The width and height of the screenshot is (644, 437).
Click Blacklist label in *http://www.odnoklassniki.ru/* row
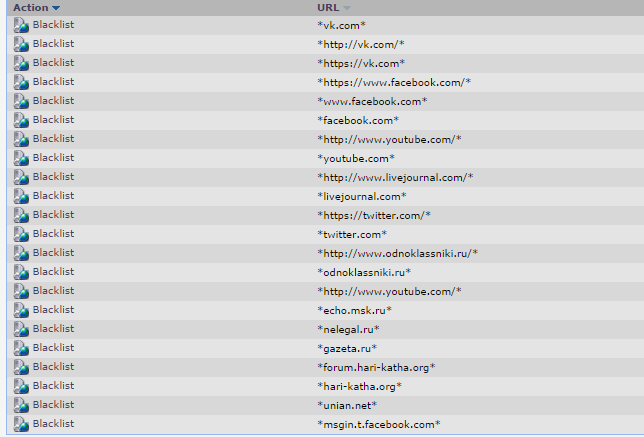[x=53, y=253]
